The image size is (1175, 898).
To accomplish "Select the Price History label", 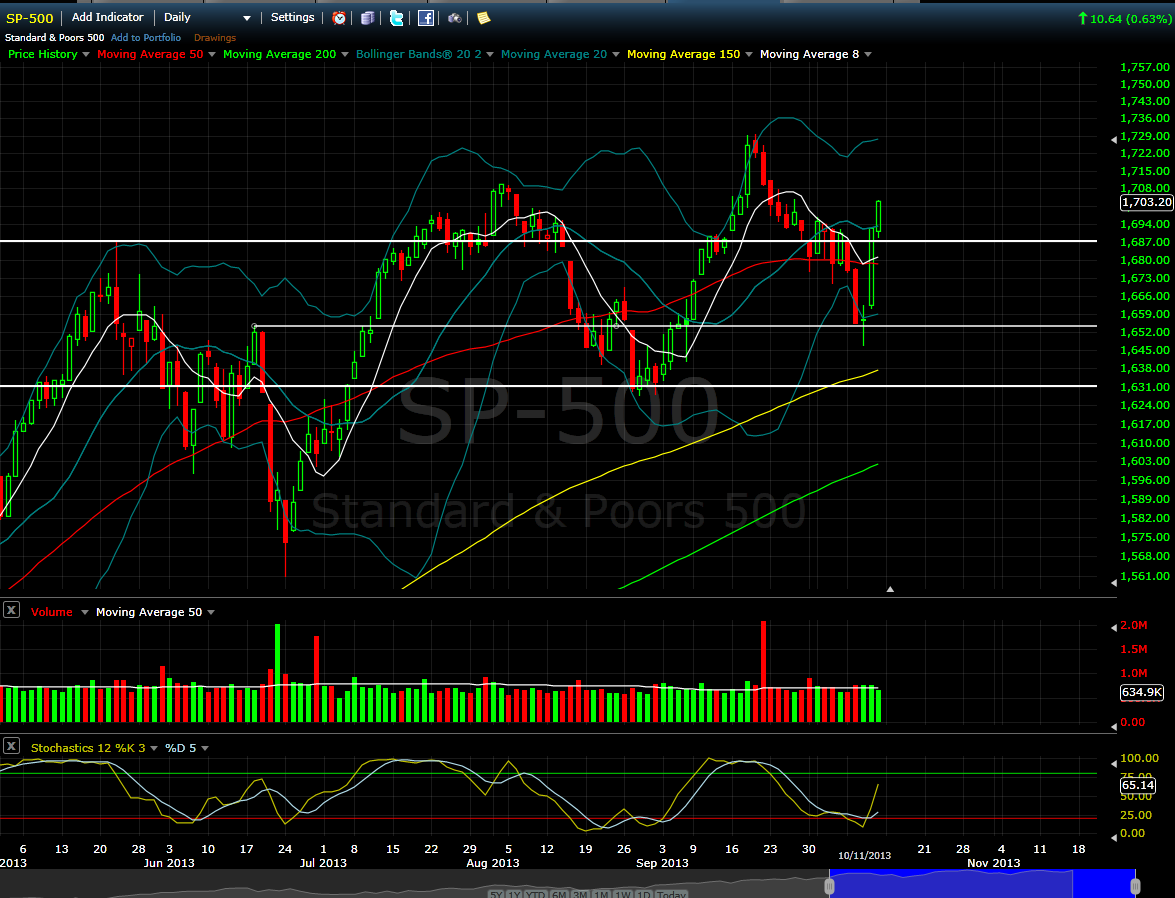I will coord(43,54).
